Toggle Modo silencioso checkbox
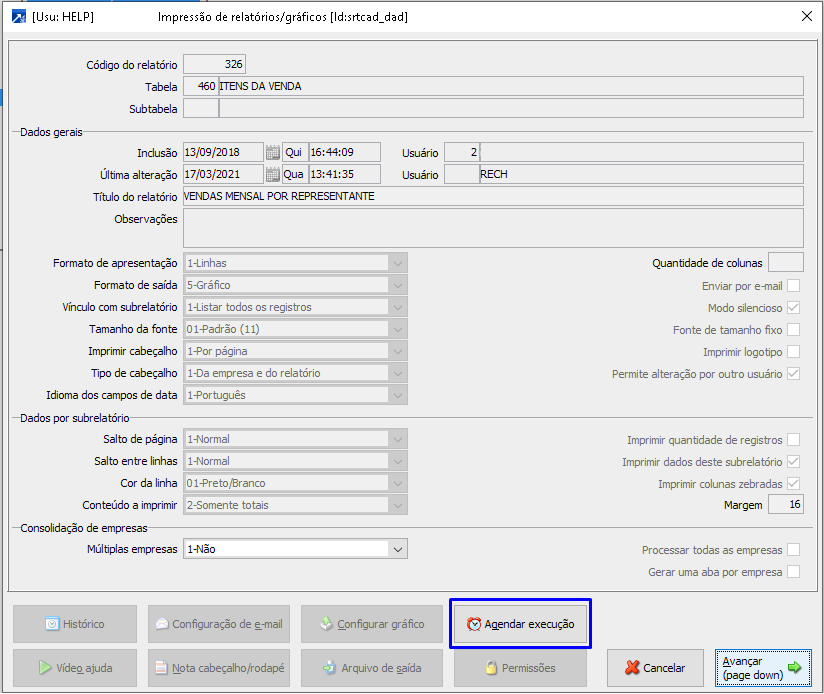This screenshot has height=694, width=824. click(x=794, y=308)
